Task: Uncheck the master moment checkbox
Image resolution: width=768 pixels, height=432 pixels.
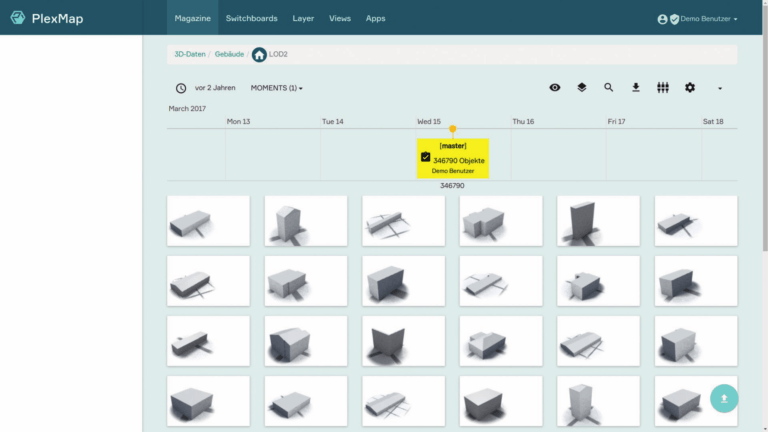Action: 426,157
